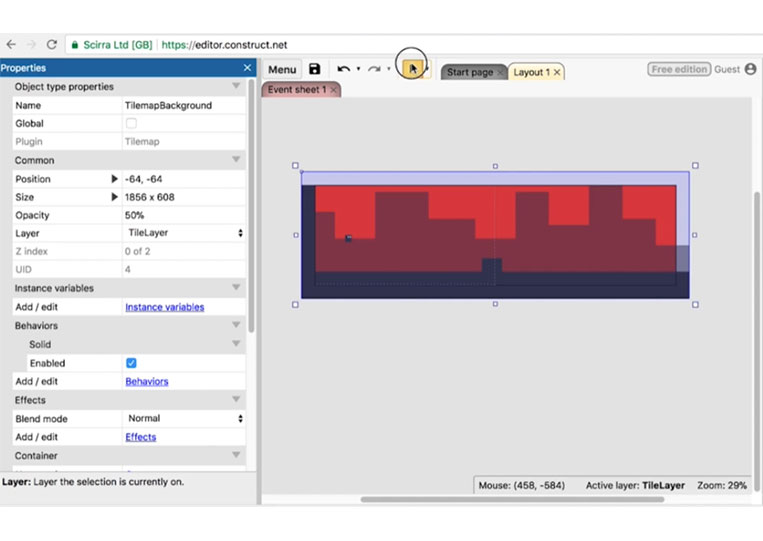Image resolution: width=763 pixels, height=541 pixels.
Task: Select the highlighted pointer tool in toolbar
Action: pos(413,69)
